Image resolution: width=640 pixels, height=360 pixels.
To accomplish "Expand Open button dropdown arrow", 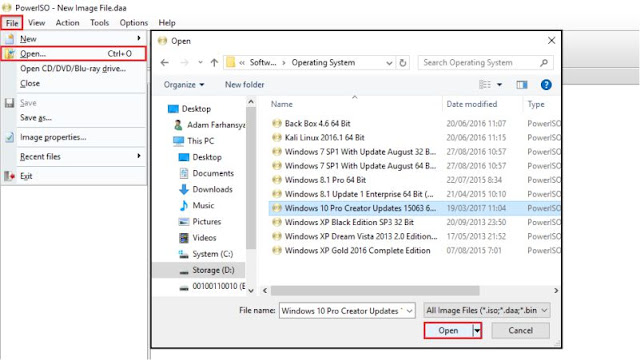I will 477,331.
